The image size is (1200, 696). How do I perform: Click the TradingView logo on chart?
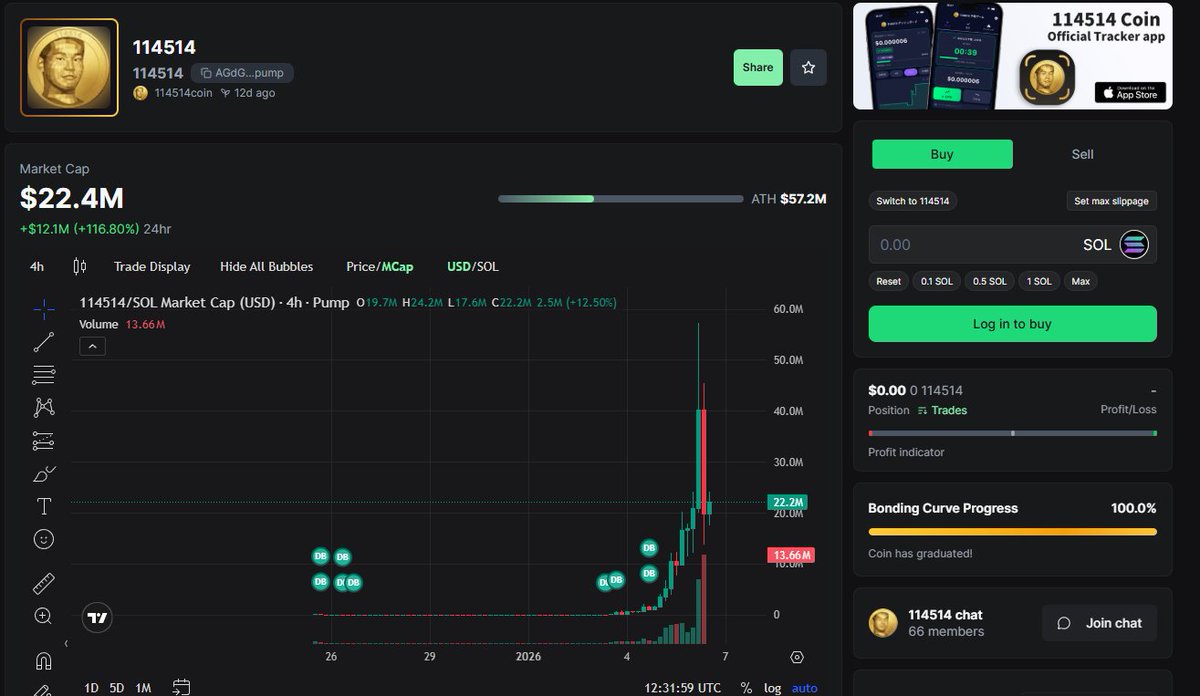click(97, 619)
